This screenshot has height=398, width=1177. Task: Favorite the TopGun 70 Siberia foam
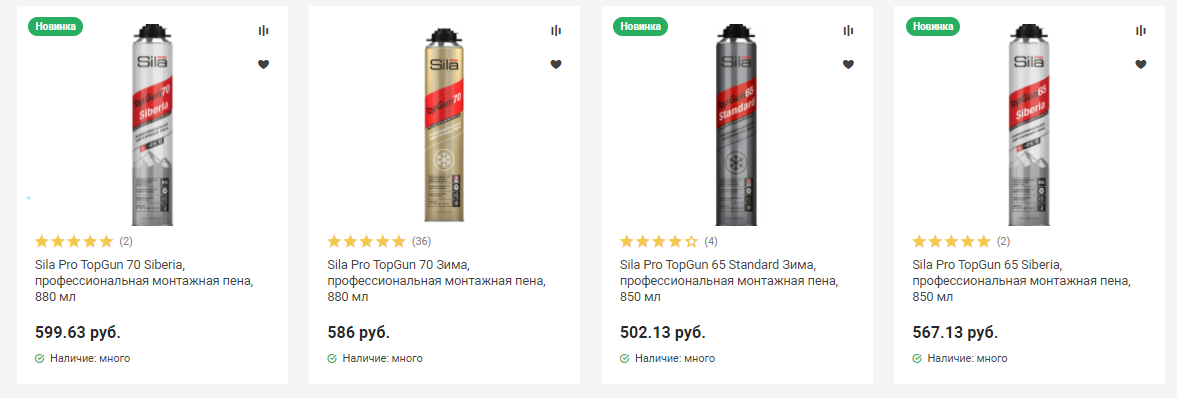pos(263,65)
